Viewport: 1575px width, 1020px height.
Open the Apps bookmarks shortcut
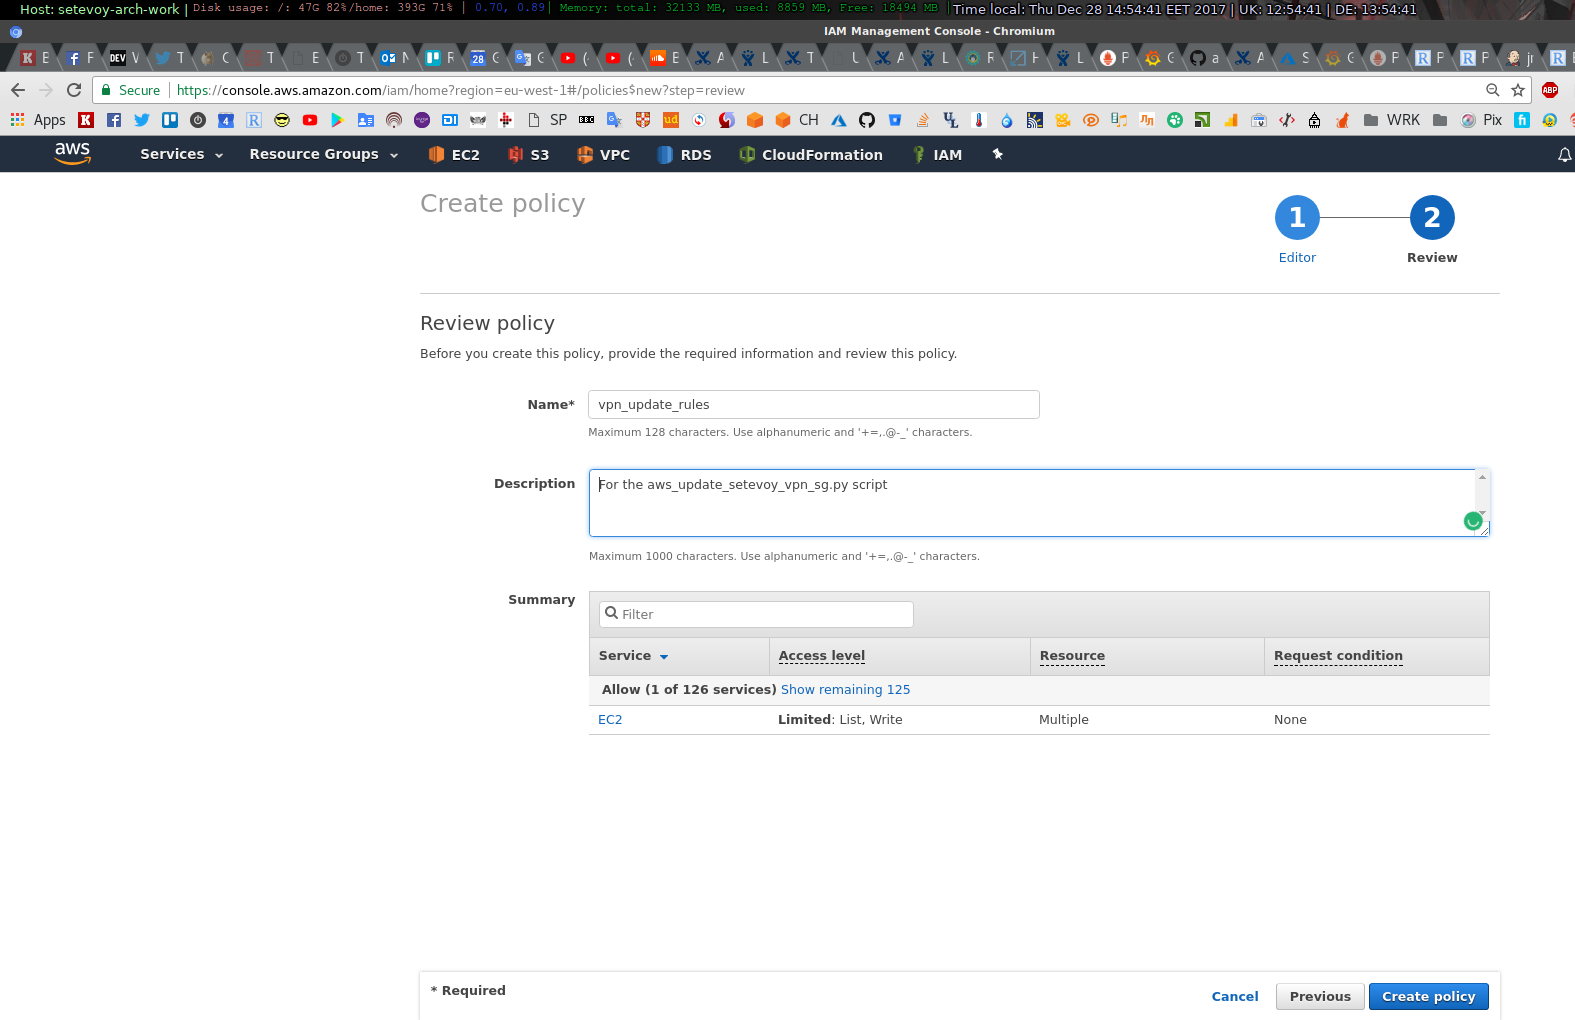(38, 120)
